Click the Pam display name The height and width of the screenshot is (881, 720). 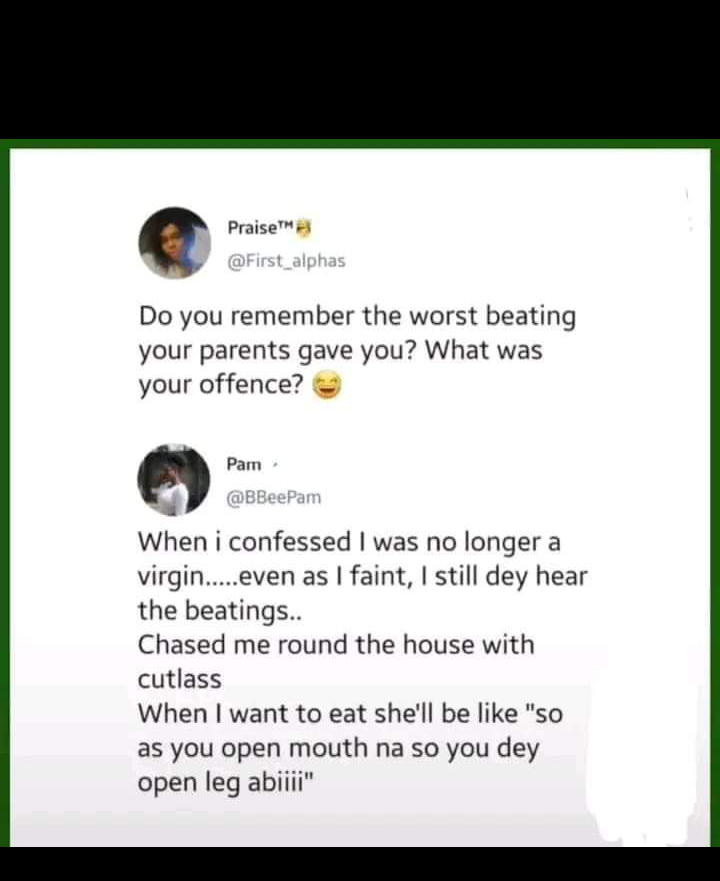(x=244, y=464)
